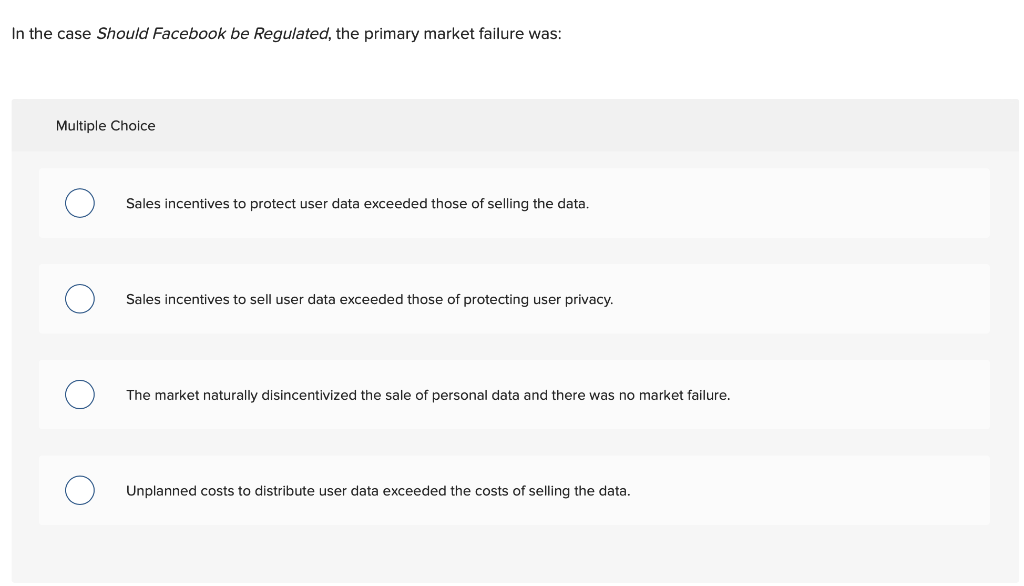The image size is (1024, 586).
Task: Click the 'Multiple Choice' heading label
Action: pyautogui.click(x=106, y=126)
